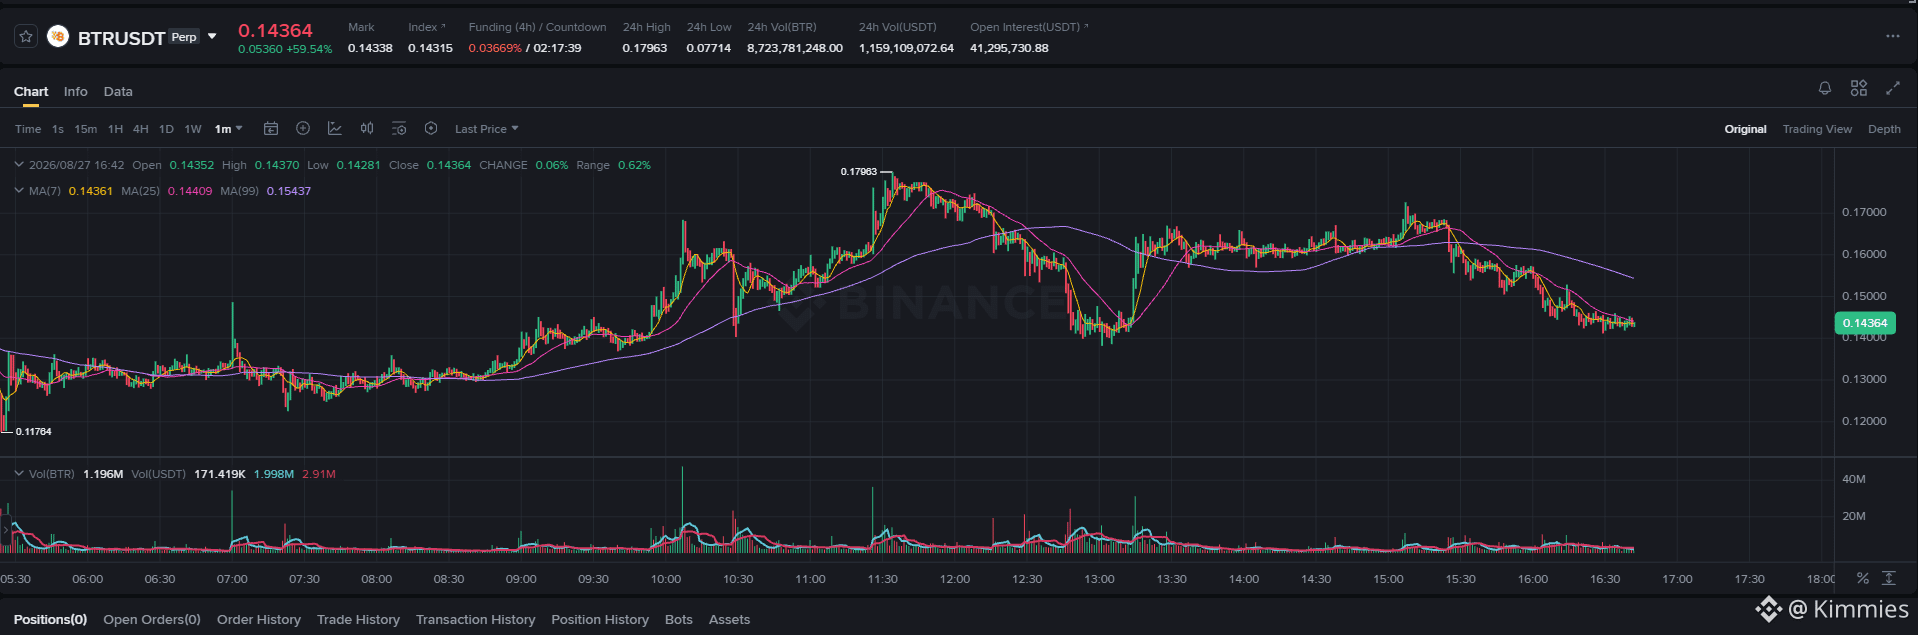Collapse the Vol(BTR) indicator chevron
The height and width of the screenshot is (635, 1918).
[x=18, y=474]
